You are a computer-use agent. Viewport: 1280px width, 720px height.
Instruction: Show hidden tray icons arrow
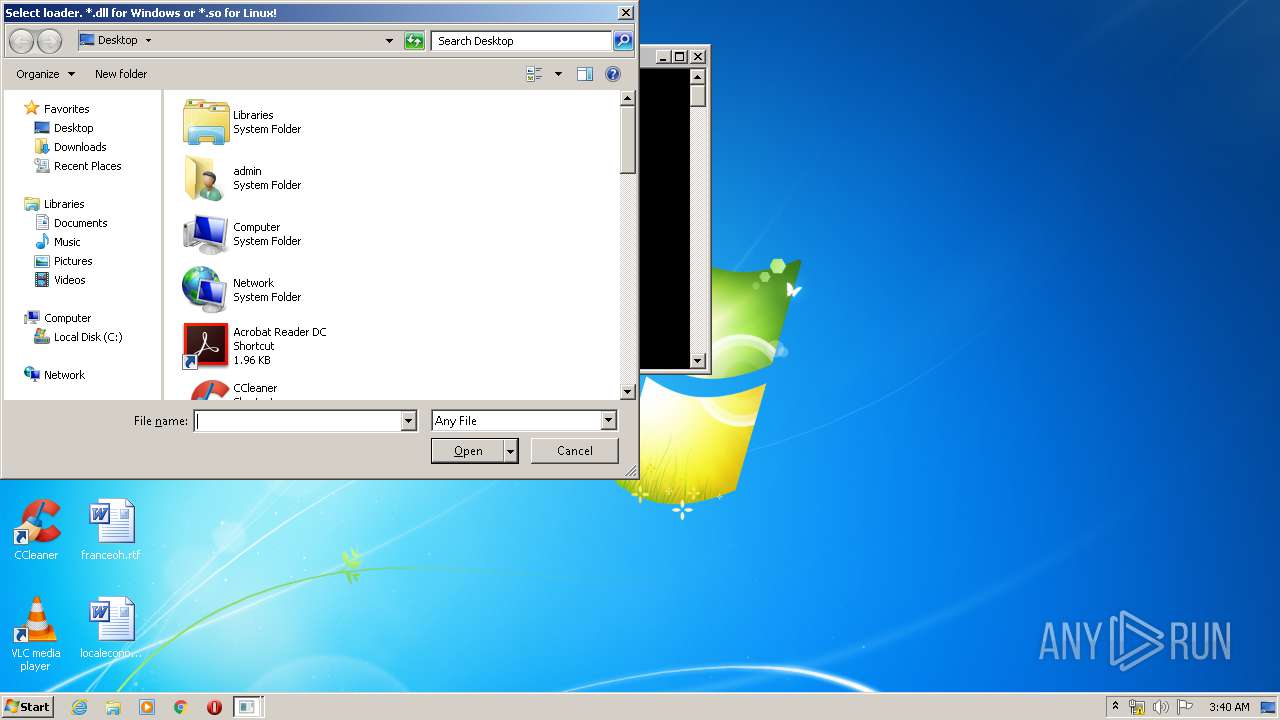click(x=1115, y=706)
